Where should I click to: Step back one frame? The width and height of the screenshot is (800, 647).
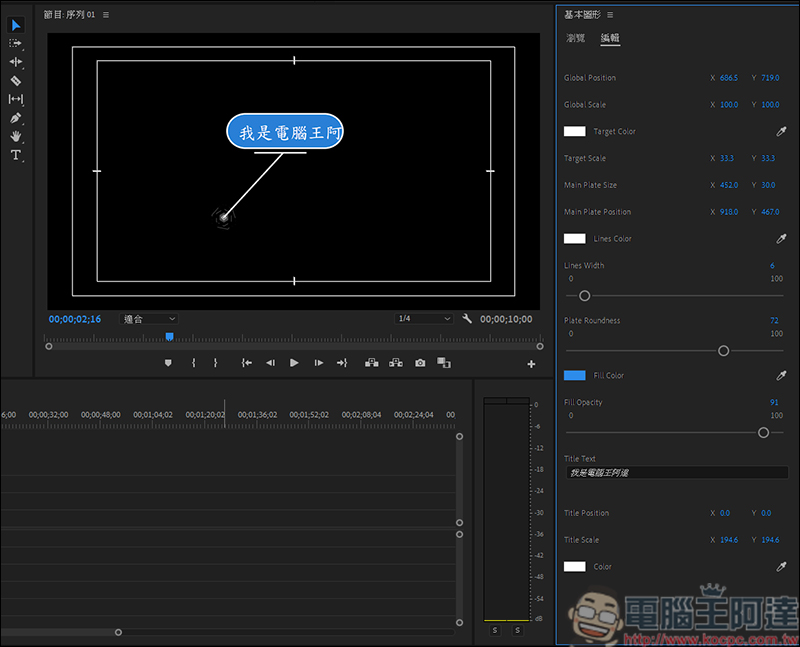270,363
